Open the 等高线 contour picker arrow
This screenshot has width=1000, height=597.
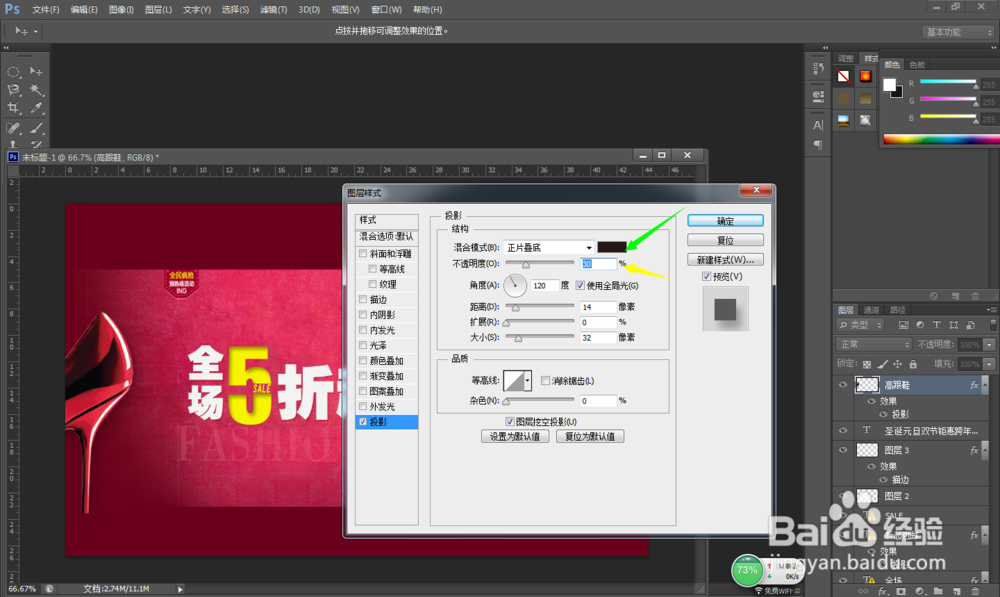[x=527, y=381]
